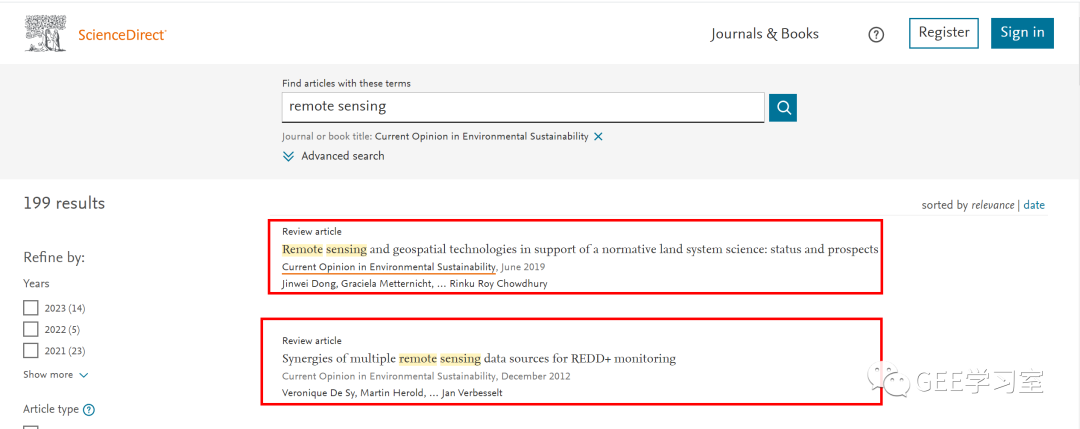Click the ScienceDirect wordmark text
This screenshot has height=429, width=1080.
122,35
